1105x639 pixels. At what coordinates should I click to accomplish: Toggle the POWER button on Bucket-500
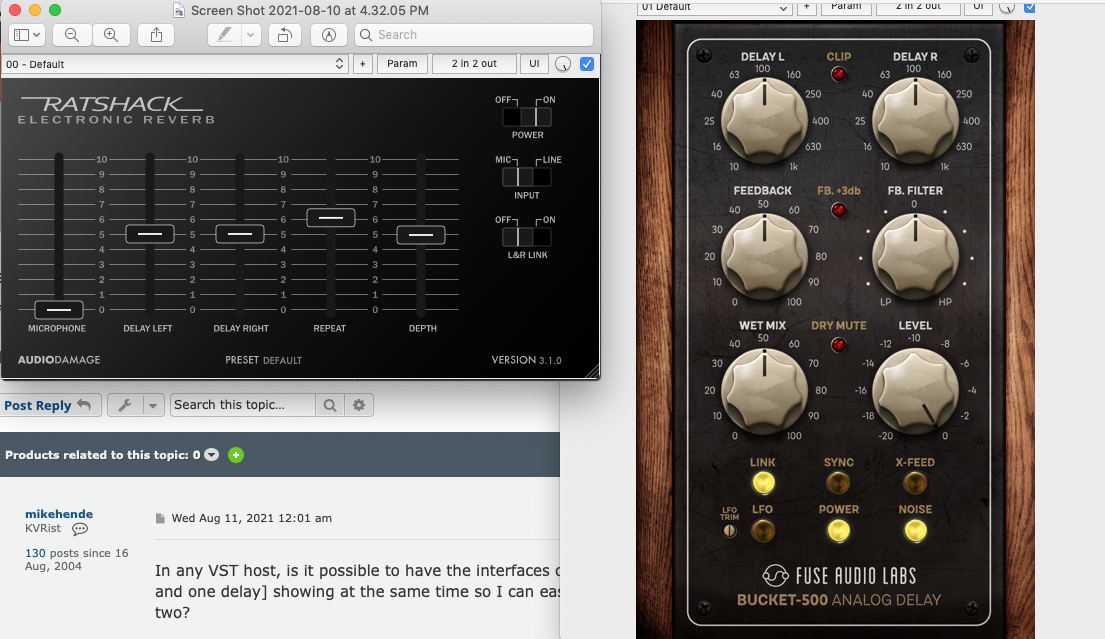(x=838, y=531)
